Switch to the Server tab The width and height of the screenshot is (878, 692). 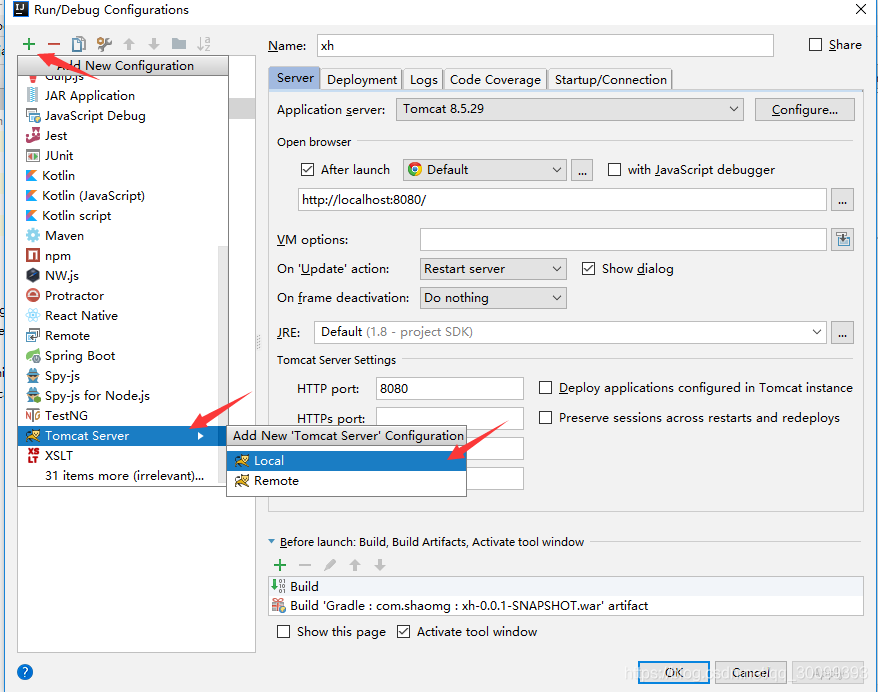click(295, 78)
